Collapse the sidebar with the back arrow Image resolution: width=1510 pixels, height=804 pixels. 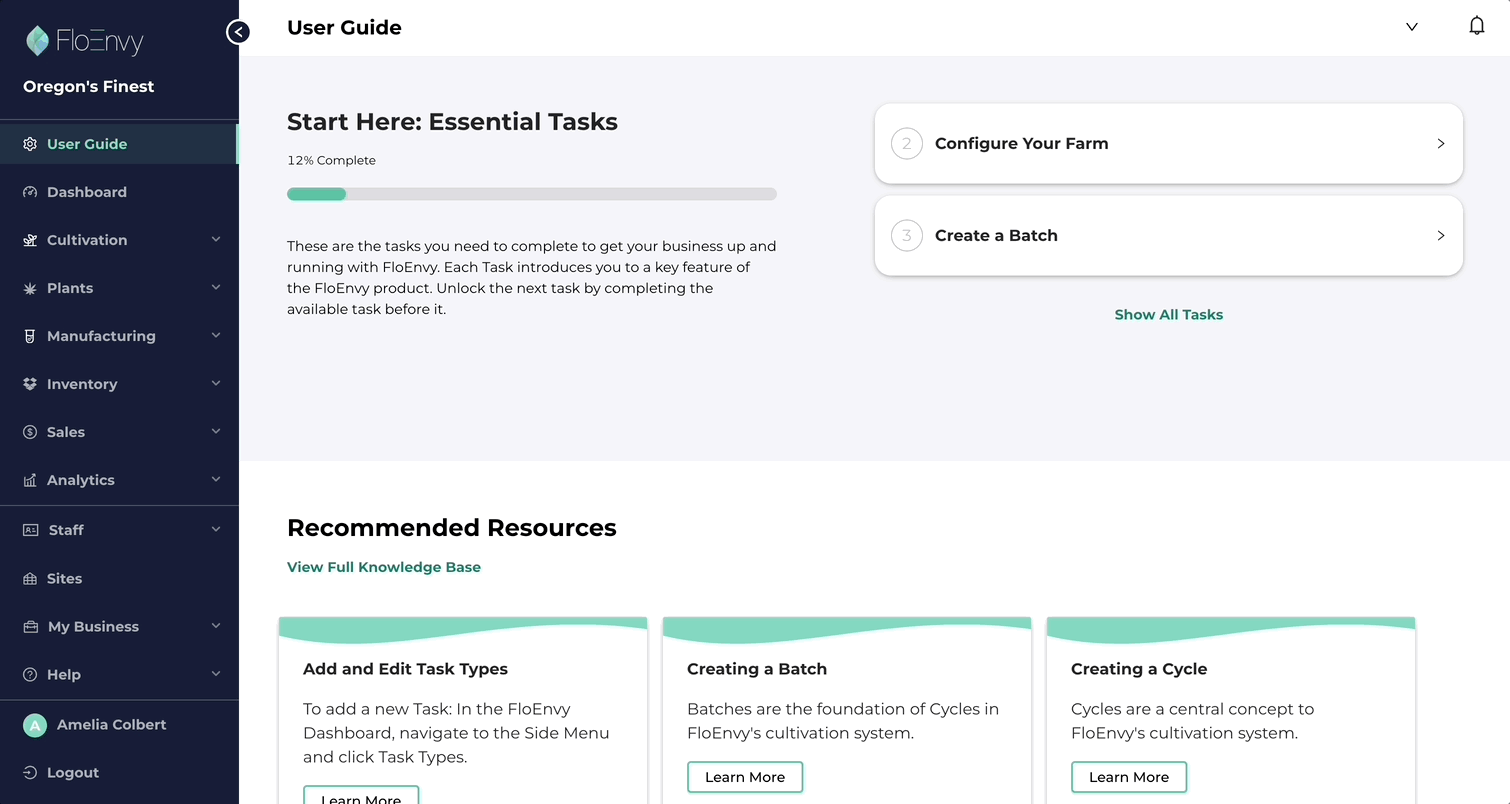point(238,31)
